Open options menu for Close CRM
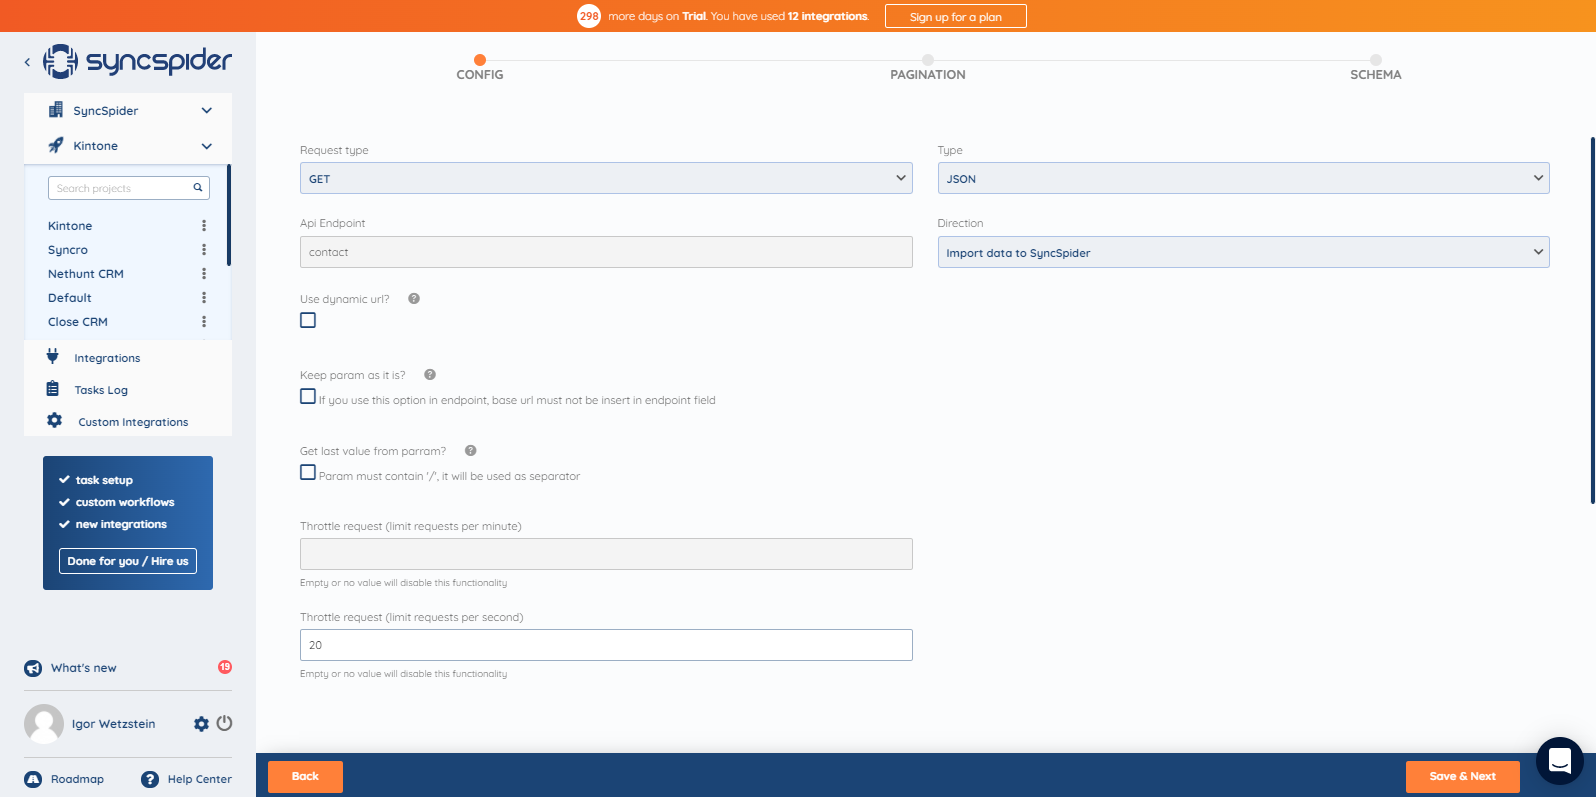The height and width of the screenshot is (797, 1596). point(204,322)
